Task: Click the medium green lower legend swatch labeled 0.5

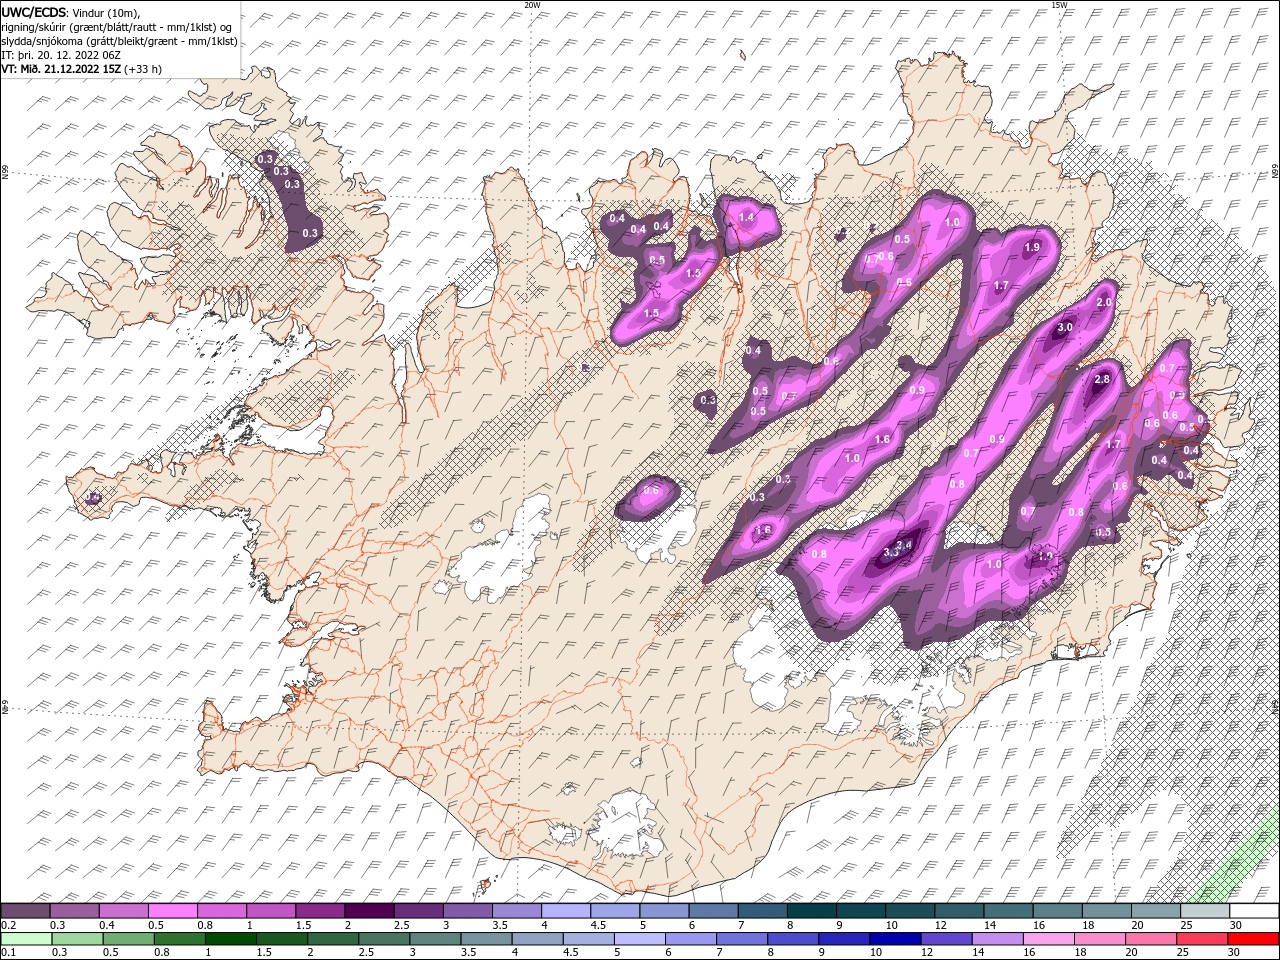Action: (x=129, y=939)
